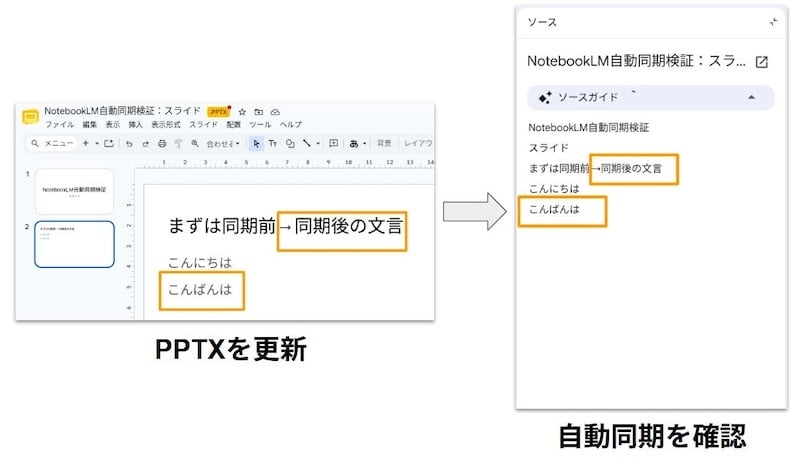
Task: Open the ヘルプ menu
Action: coord(291,125)
